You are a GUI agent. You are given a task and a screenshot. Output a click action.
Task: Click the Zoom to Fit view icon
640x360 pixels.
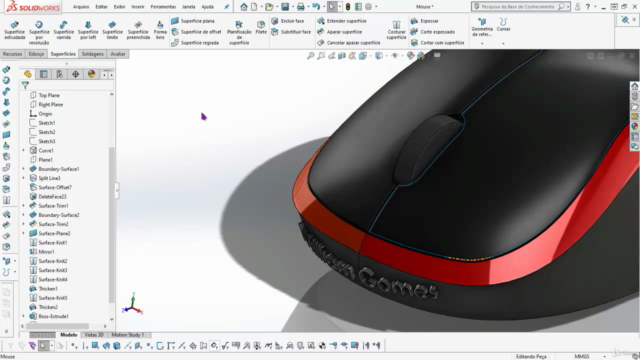pos(311,56)
